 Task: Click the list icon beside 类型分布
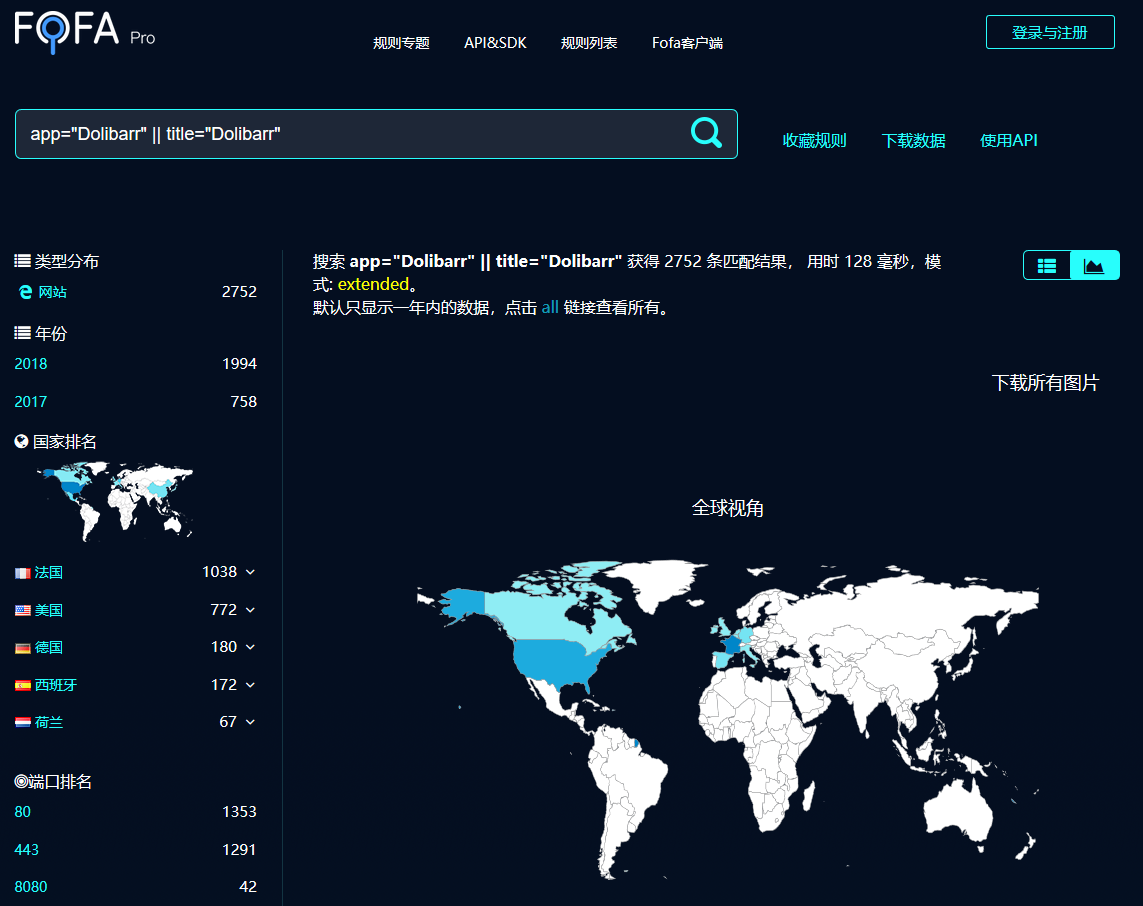click(x=23, y=261)
